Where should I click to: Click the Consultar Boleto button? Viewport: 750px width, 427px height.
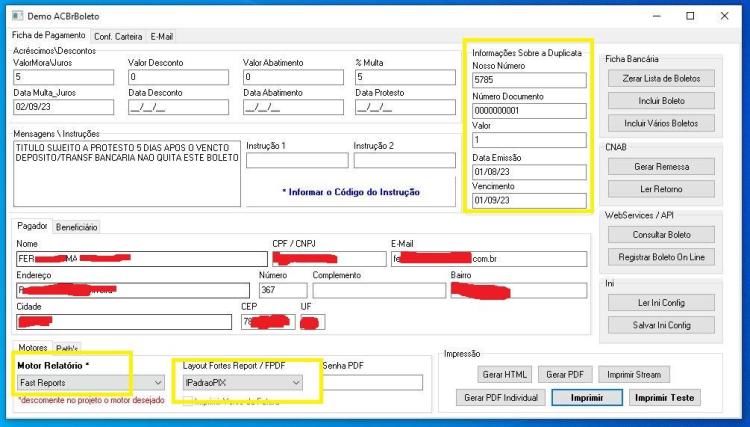tap(661, 235)
